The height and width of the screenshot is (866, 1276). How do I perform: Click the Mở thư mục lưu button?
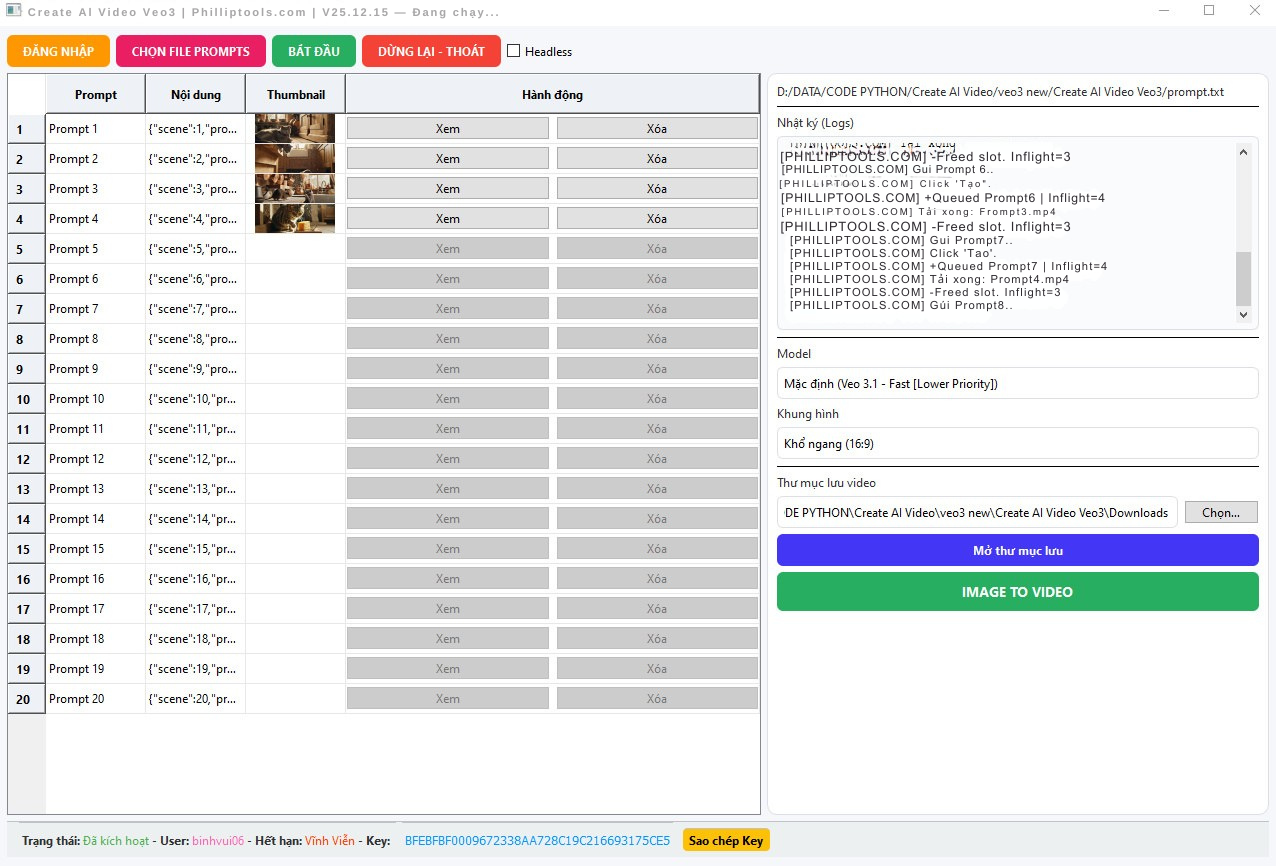click(x=1017, y=550)
